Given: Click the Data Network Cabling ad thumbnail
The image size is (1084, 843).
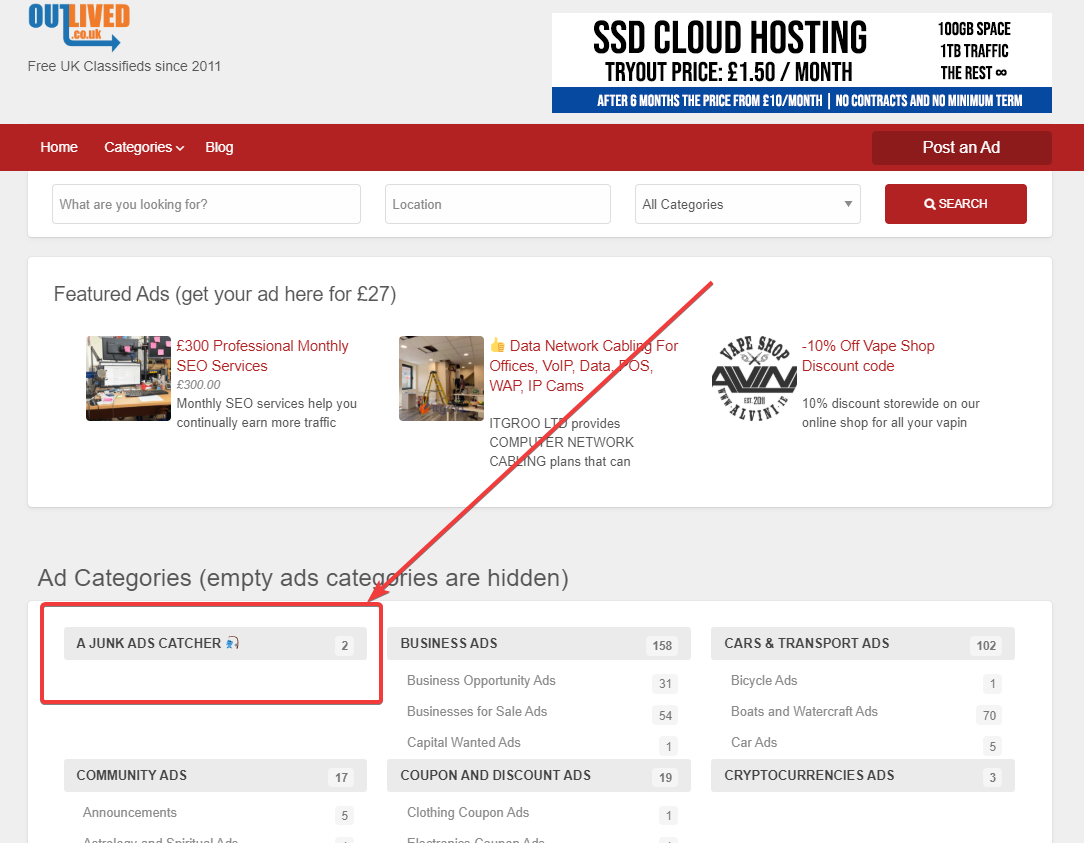Looking at the screenshot, I should [x=441, y=378].
